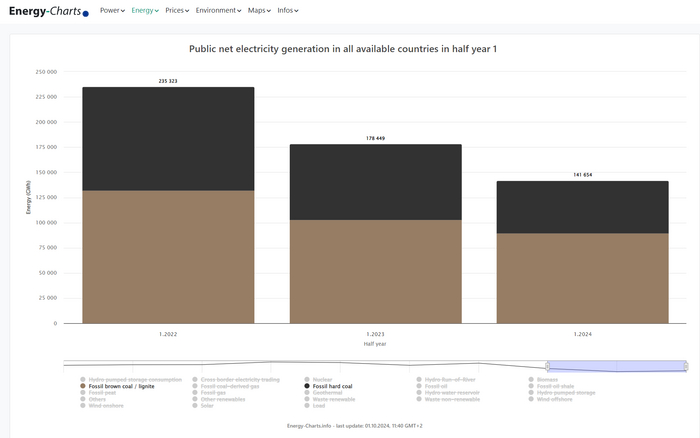
Task: Open the Energy dropdown menu
Action: tap(145, 10)
